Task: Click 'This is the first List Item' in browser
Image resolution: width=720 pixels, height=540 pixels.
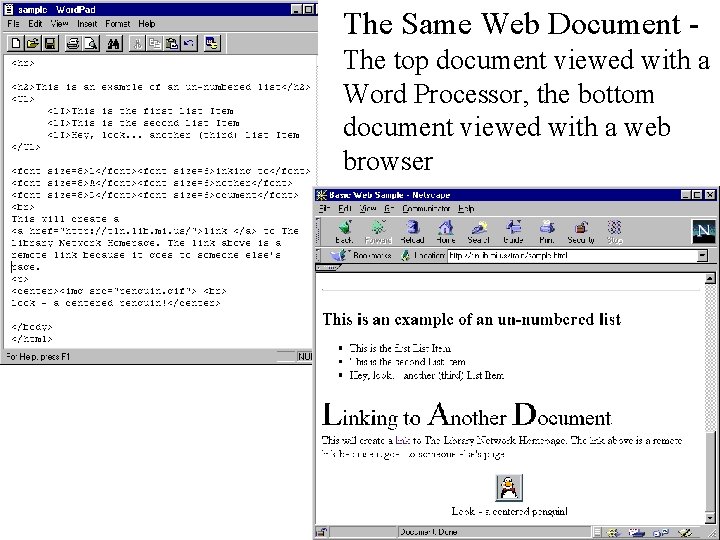Action: [x=400, y=348]
